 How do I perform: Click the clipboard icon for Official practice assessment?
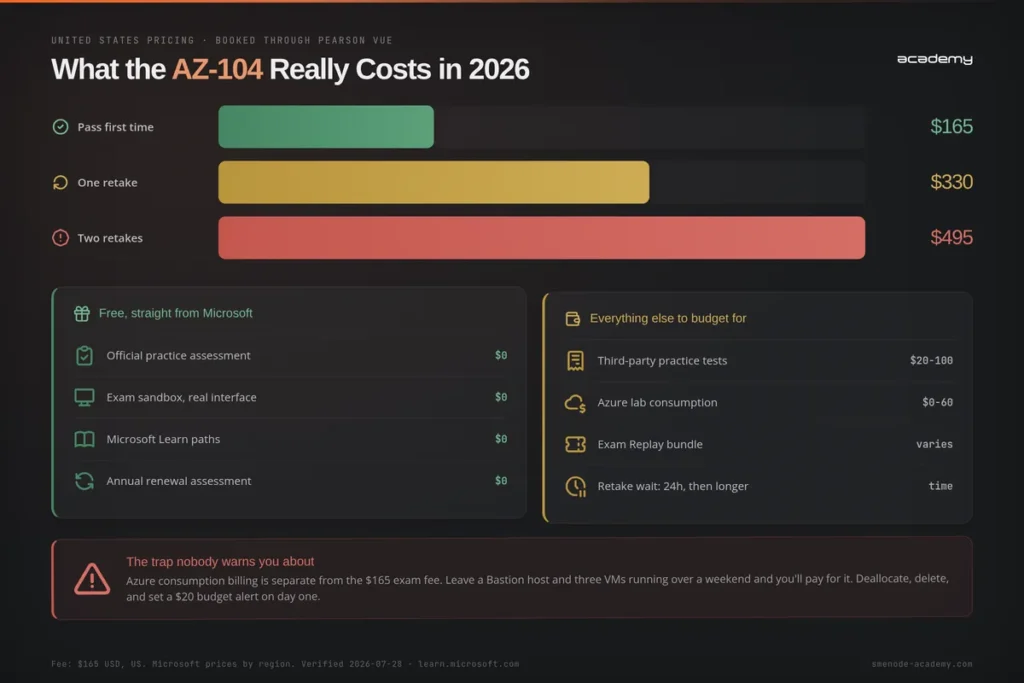pyautogui.click(x=84, y=355)
